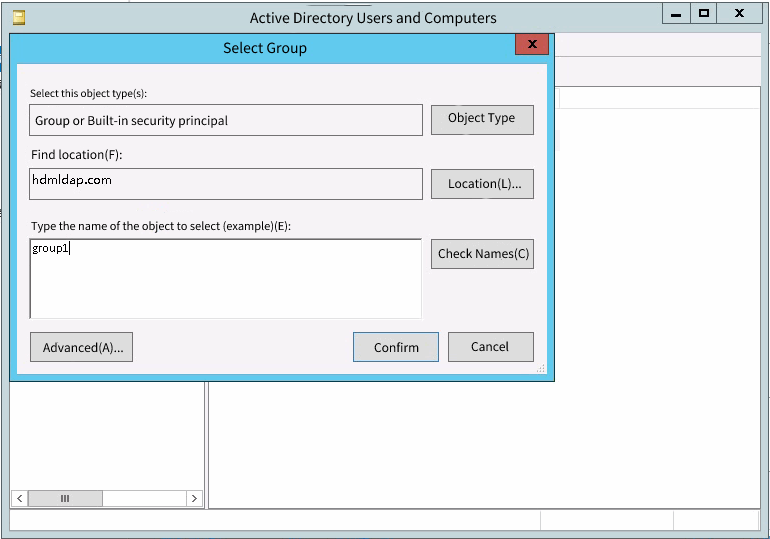770x539 pixels.
Task: Click the dialog resize grip corner
Action: click(x=541, y=368)
